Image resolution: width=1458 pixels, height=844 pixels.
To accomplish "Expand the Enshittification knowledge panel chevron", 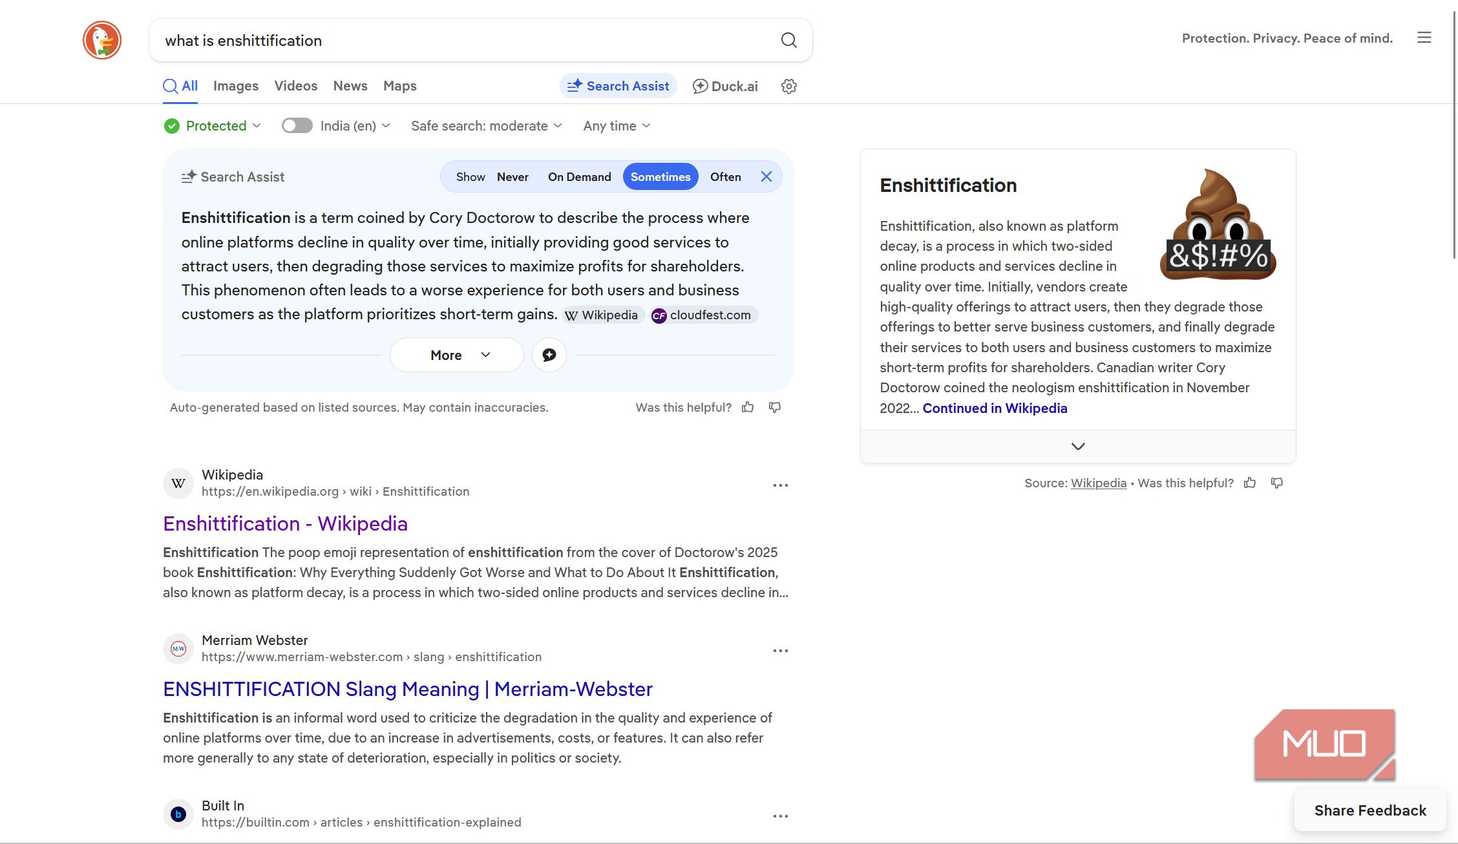I will click(x=1078, y=447).
